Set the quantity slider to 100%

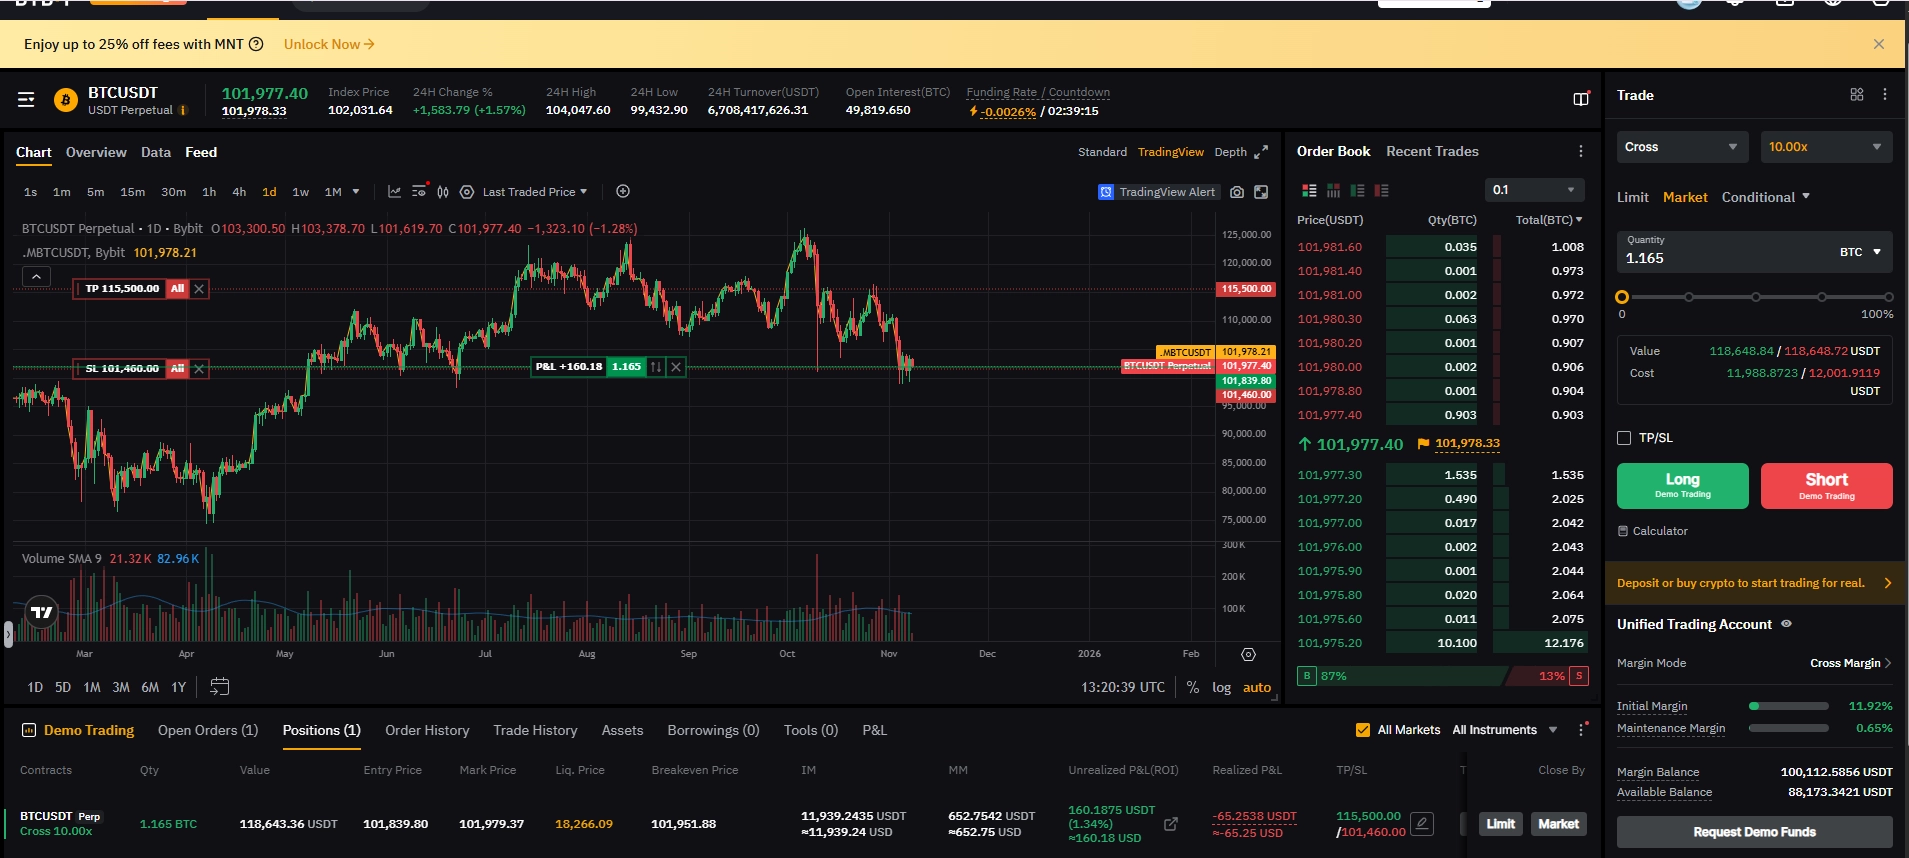click(x=1888, y=297)
